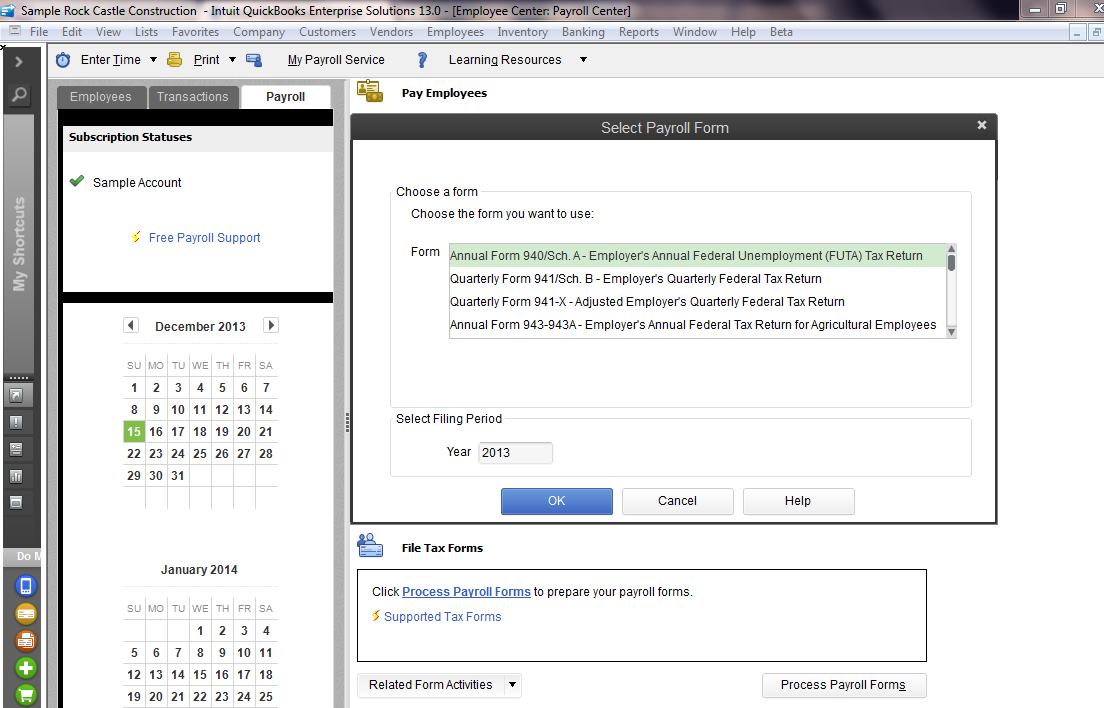Click the Enter Time clock icon
This screenshot has width=1104, height=708.
point(63,60)
